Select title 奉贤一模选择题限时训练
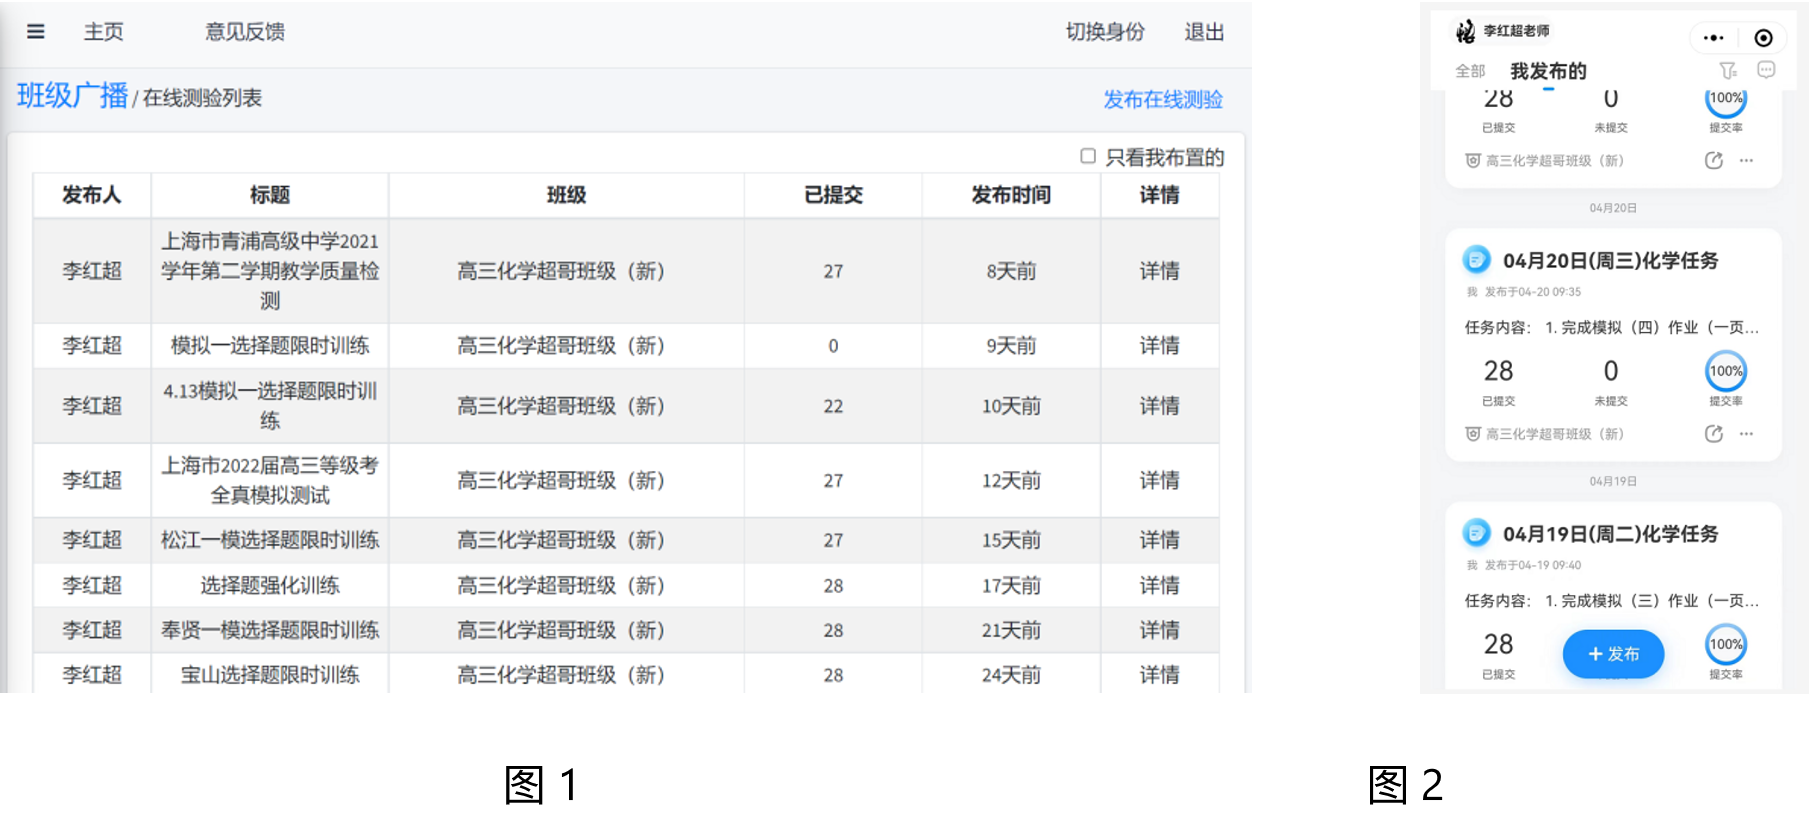1810x825 pixels. point(270,630)
